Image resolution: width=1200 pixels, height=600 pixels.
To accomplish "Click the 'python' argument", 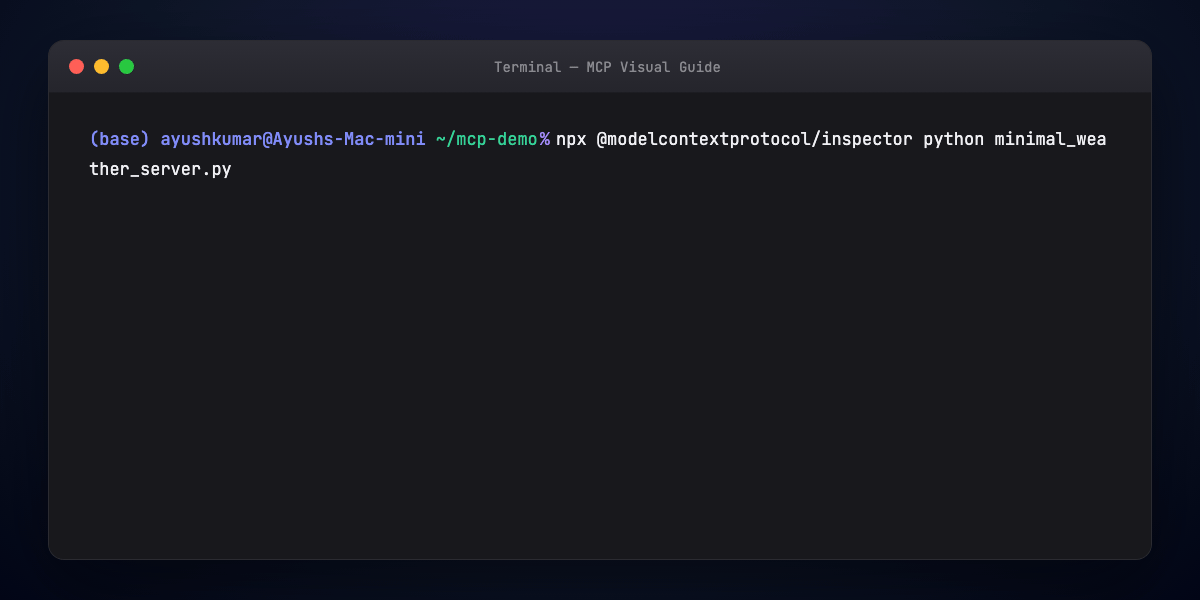I will click(x=953, y=140).
